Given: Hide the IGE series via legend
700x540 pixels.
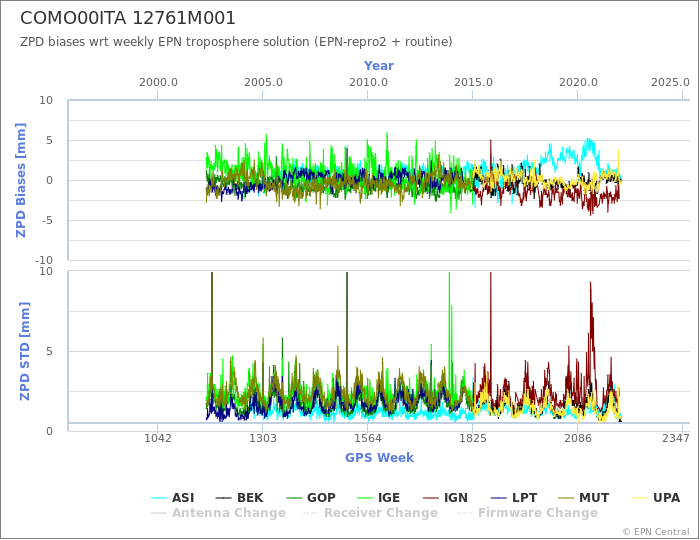Looking at the screenshot, I should (379, 498).
